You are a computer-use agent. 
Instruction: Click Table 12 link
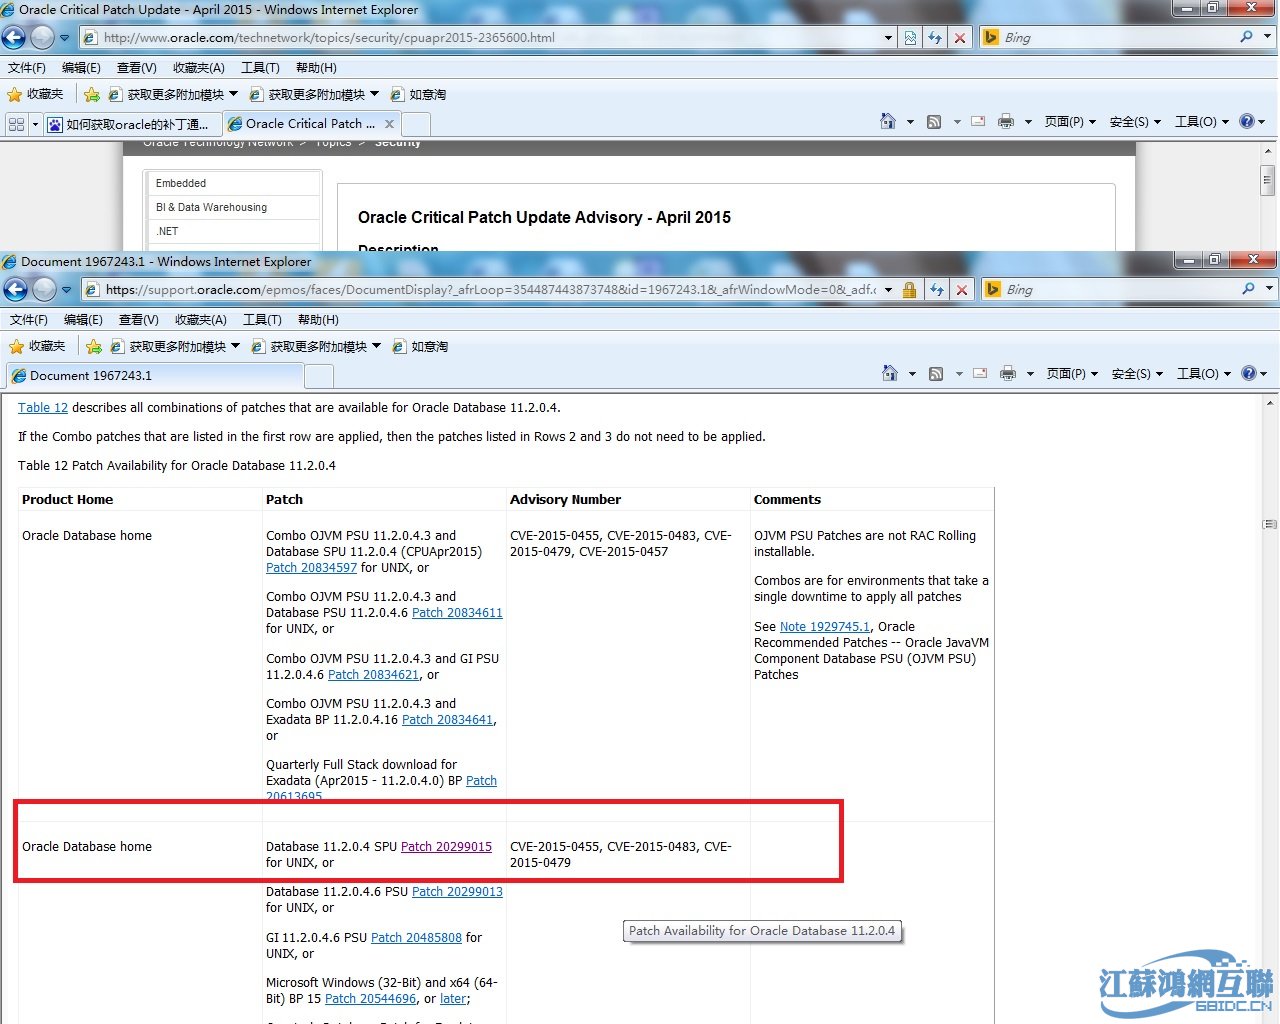[x=43, y=408]
